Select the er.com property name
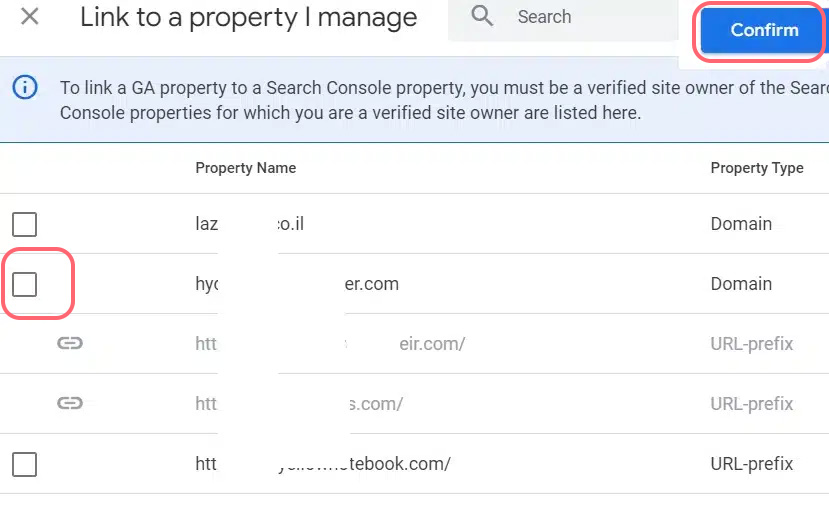 [x=297, y=284]
